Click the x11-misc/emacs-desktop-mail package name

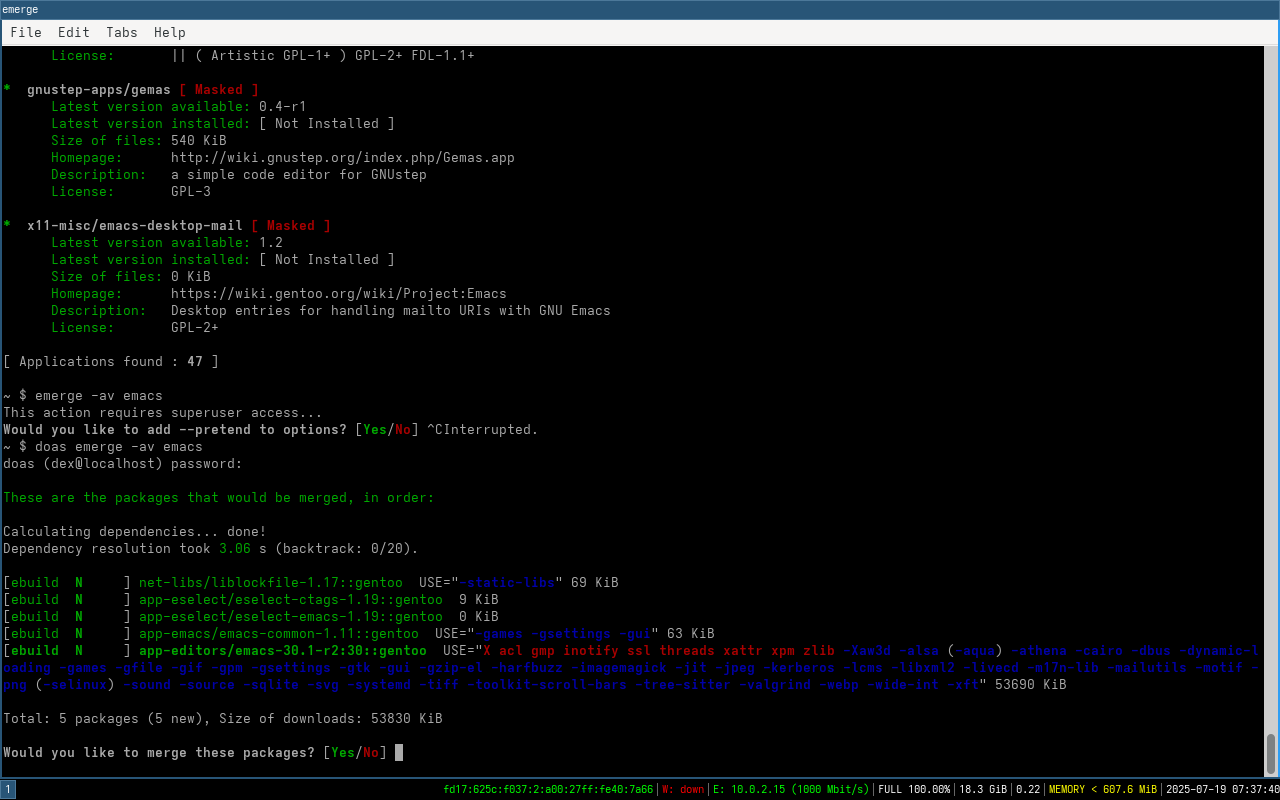135,225
